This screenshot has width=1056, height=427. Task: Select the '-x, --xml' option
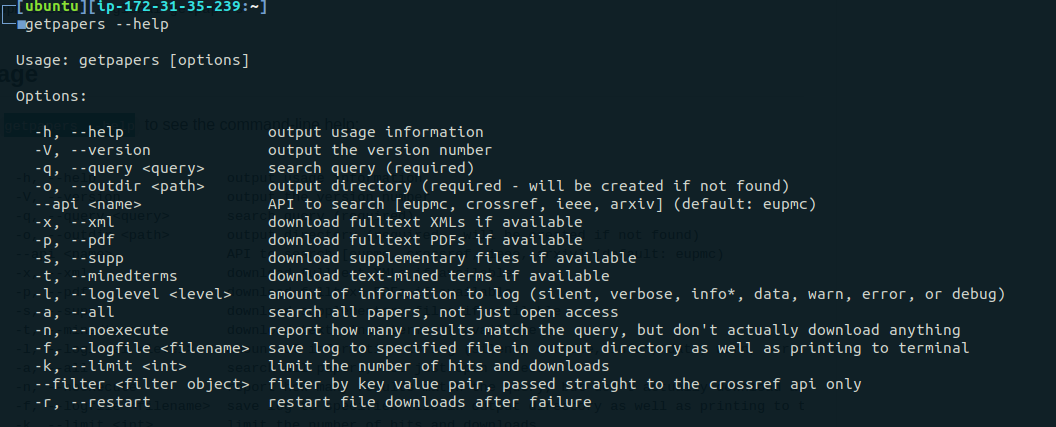pyautogui.click(x=74, y=222)
